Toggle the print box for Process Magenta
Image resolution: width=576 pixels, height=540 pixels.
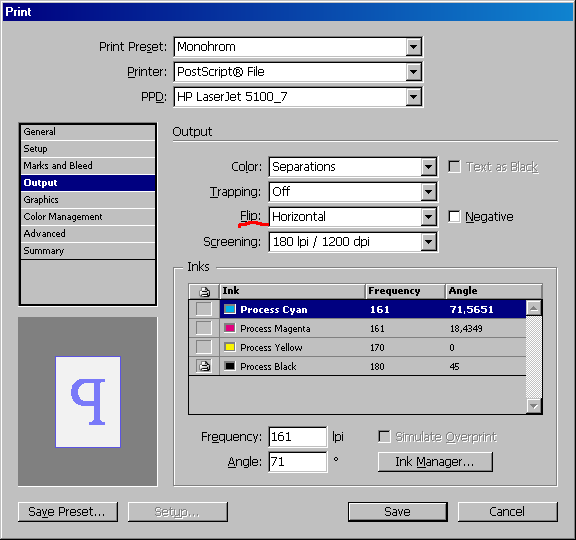coord(204,328)
